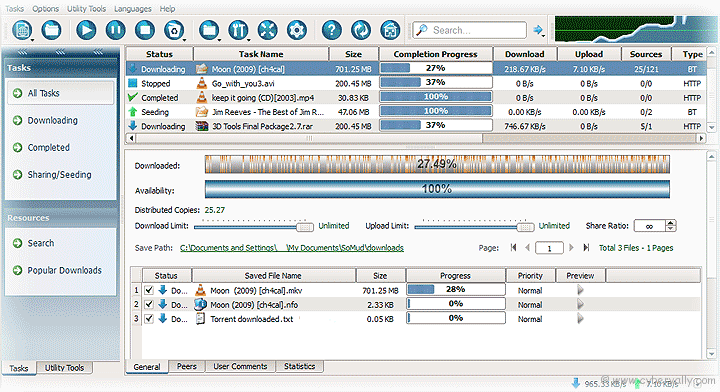Select the Moon (2009) [ch4cal] task row
Image resolution: width=720 pixels, height=392 pixels.
pyautogui.click(x=415, y=69)
